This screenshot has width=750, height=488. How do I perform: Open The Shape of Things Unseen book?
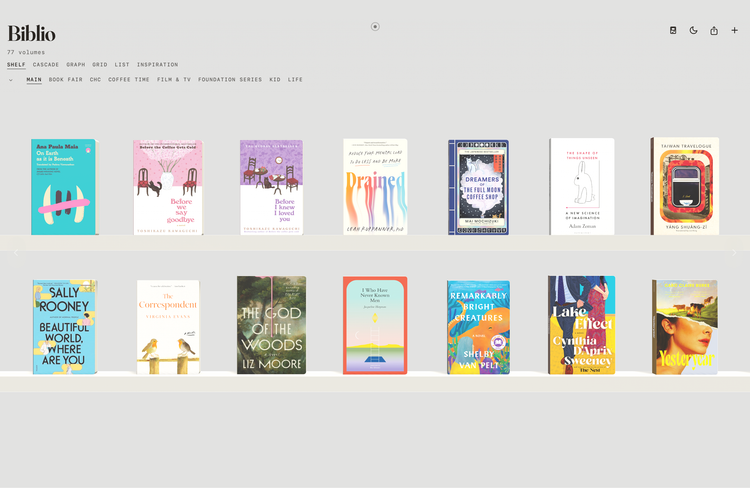[582, 187]
